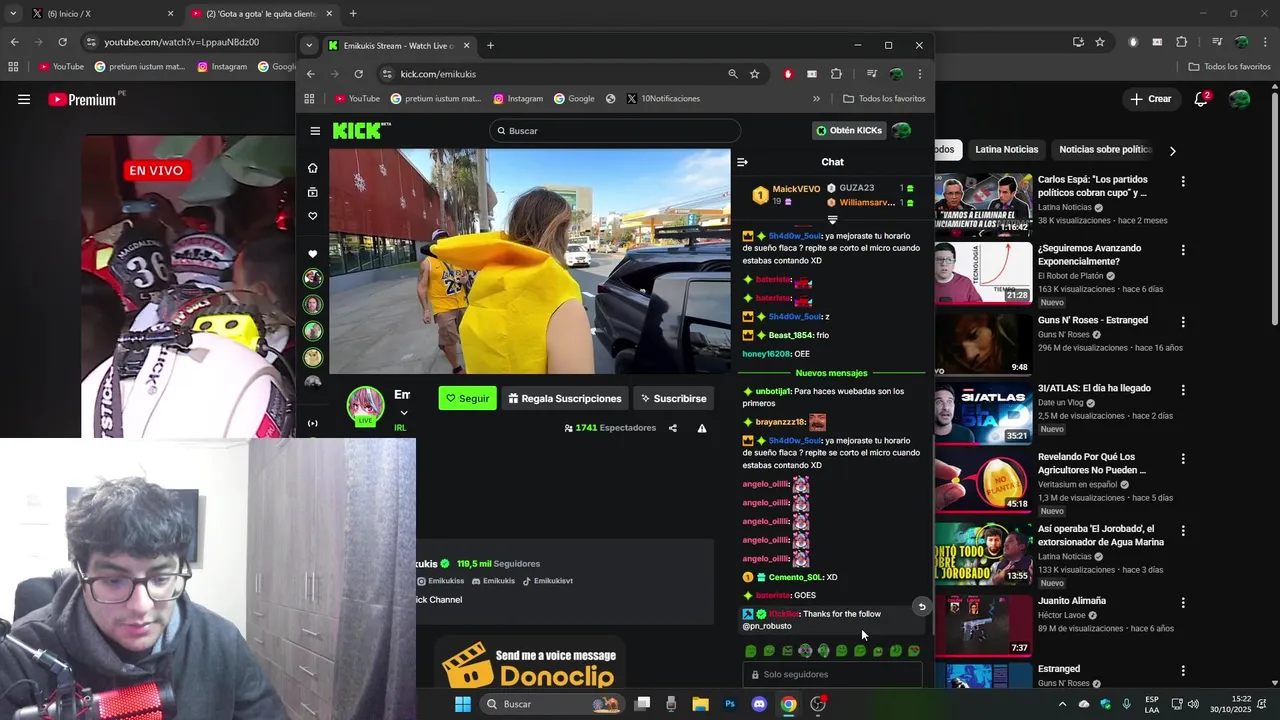Resume chat scroll arrow button
The height and width of the screenshot is (720, 1280).
[x=922, y=606]
